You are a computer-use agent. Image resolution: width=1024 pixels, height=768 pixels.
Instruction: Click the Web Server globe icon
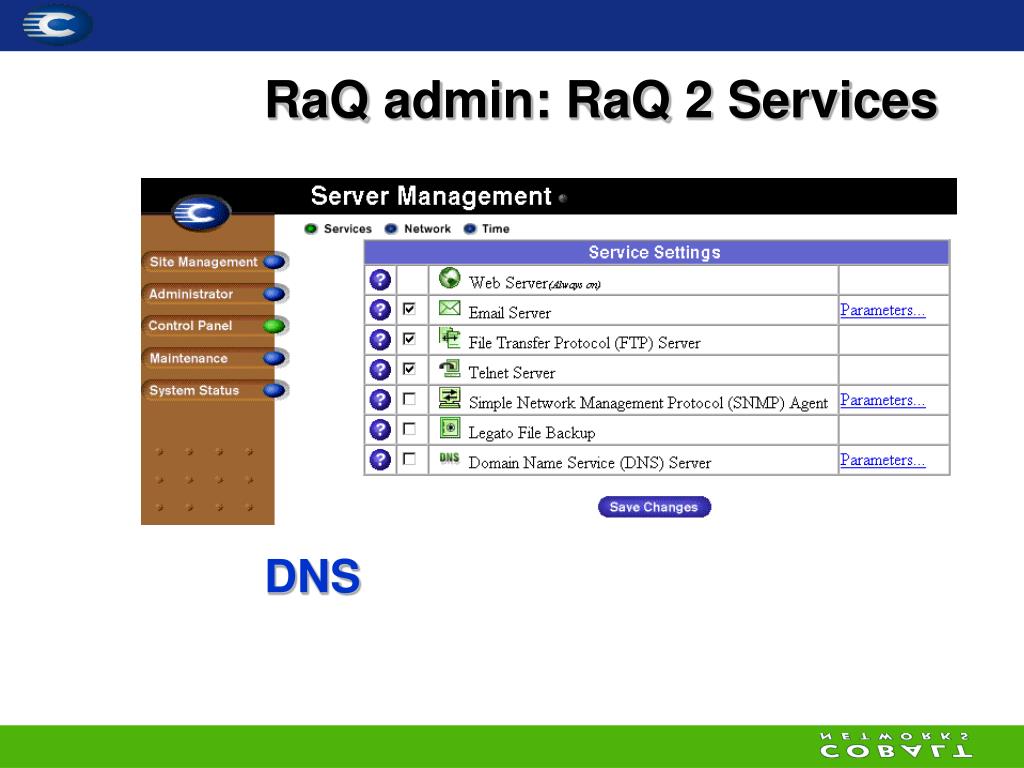click(x=449, y=278)
